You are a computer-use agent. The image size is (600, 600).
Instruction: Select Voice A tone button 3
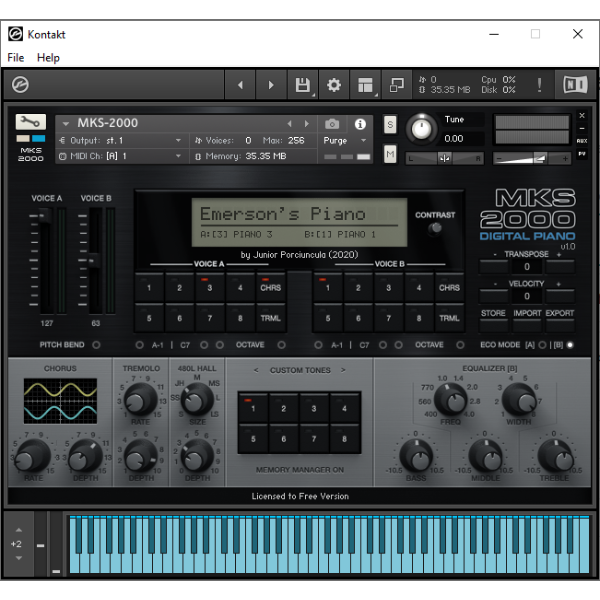[x=210, y=287]
